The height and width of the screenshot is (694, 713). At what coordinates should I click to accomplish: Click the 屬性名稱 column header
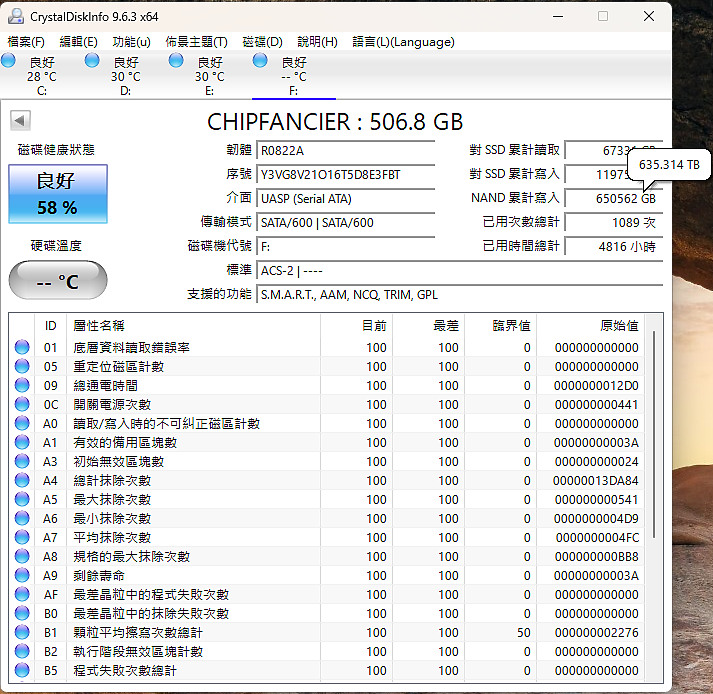tap(193, 326)
